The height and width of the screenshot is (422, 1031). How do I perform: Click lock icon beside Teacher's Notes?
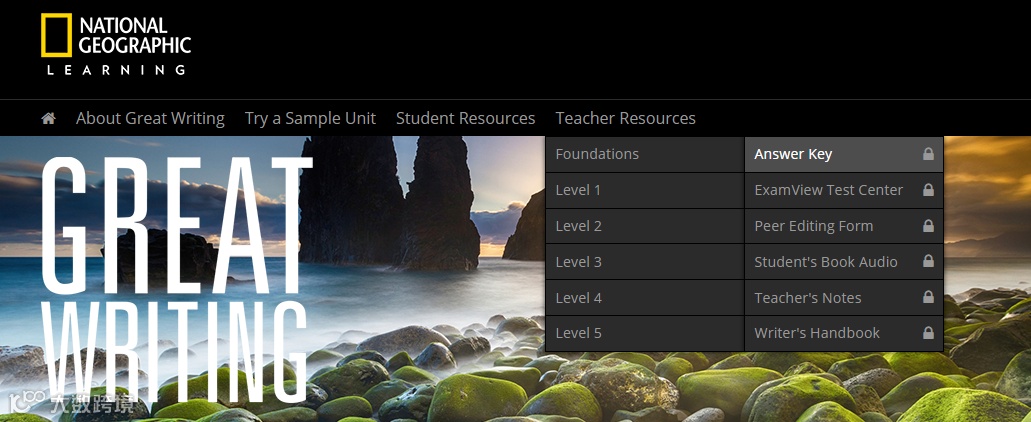(928, 298)
